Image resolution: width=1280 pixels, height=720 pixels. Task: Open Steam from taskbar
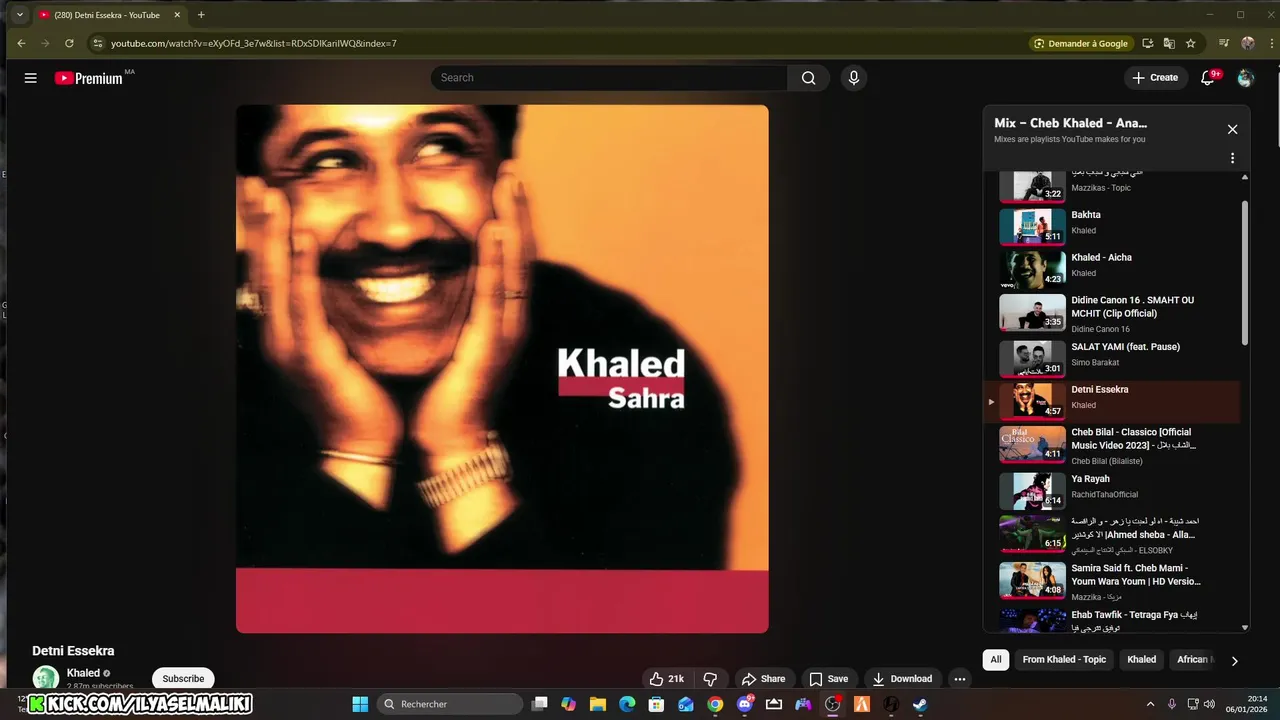(920, 704)
